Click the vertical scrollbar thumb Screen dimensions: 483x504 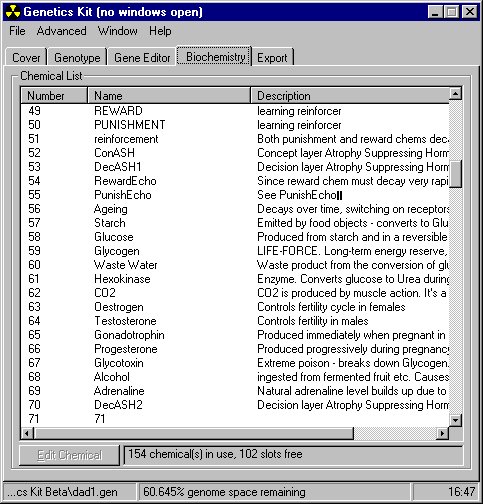(x=455, y=174)
